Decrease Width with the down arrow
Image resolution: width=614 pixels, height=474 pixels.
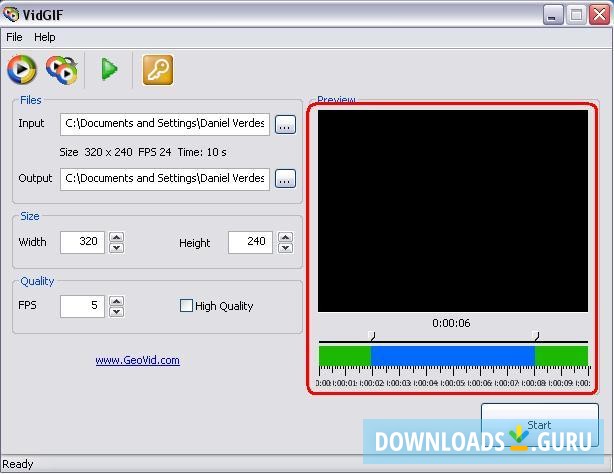tap(117, 248)
